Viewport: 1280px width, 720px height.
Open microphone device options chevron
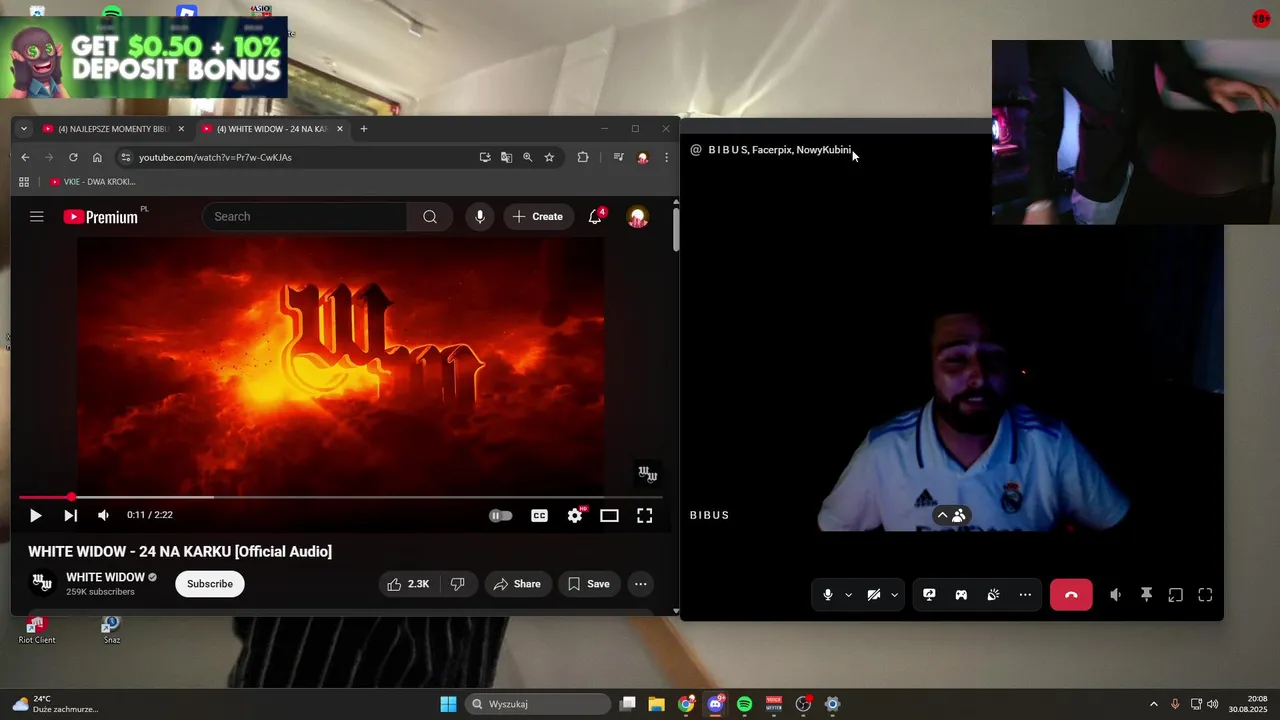coord(848,595)
